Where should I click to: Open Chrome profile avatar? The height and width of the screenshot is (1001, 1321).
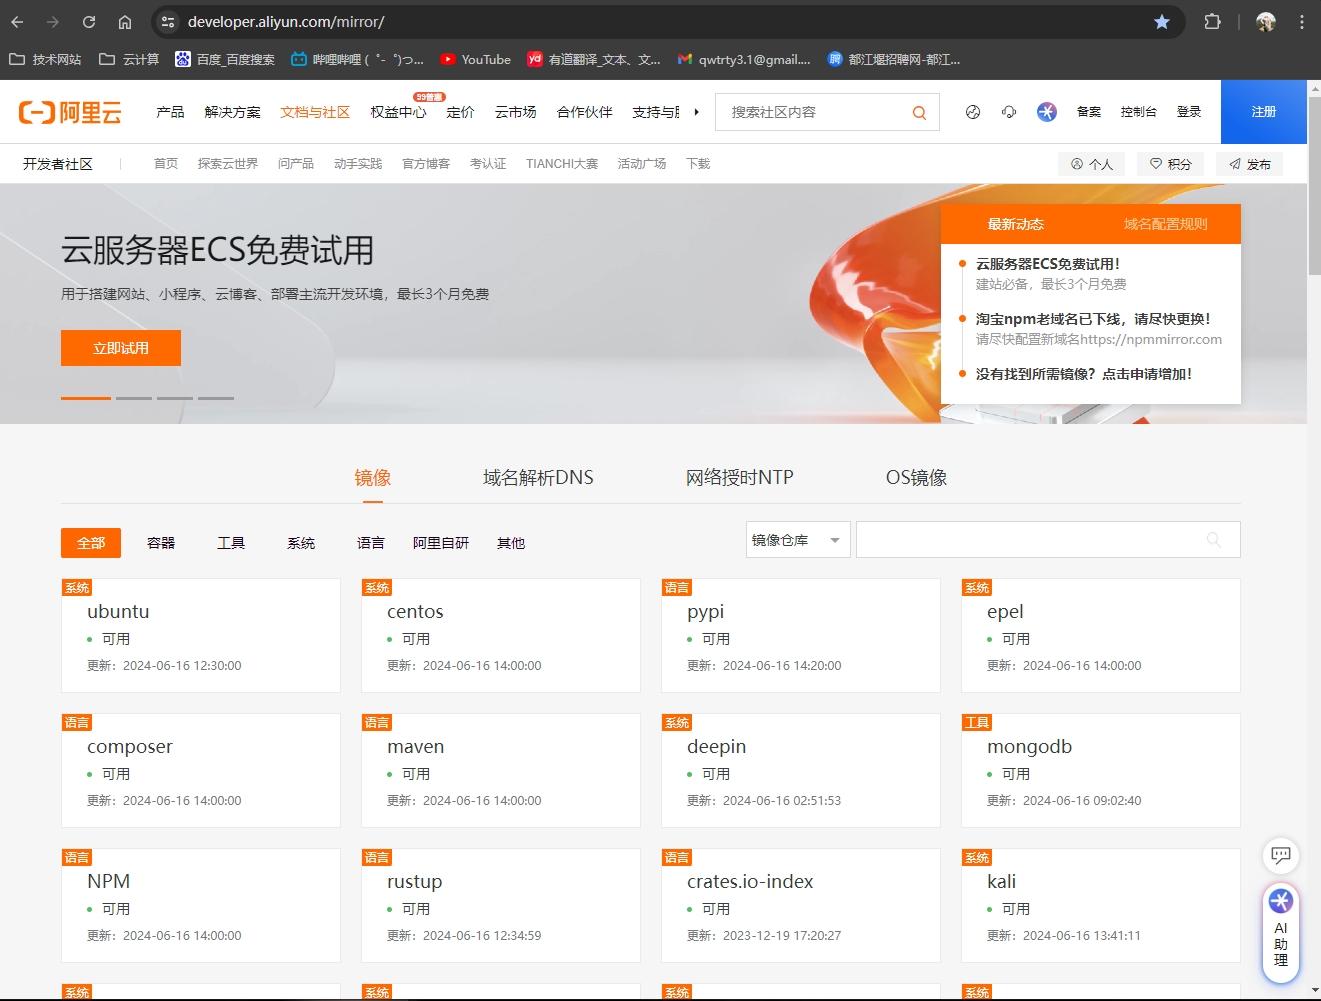point(1266,22)
